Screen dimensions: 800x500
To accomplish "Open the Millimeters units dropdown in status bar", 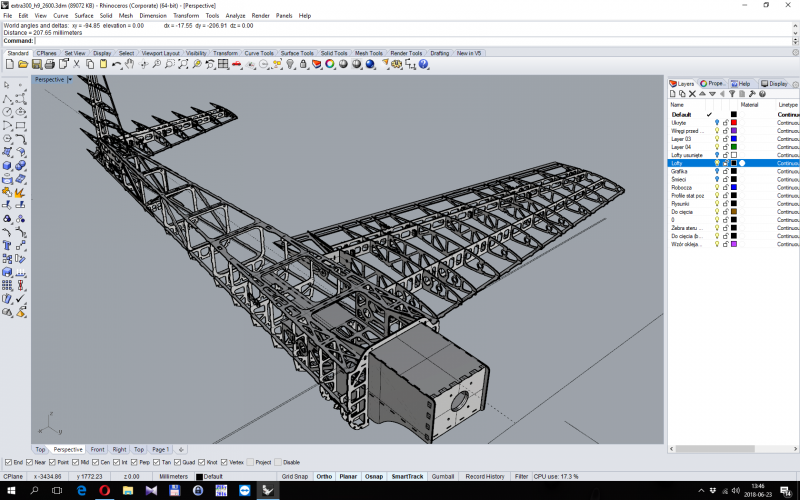I will 171,476.
